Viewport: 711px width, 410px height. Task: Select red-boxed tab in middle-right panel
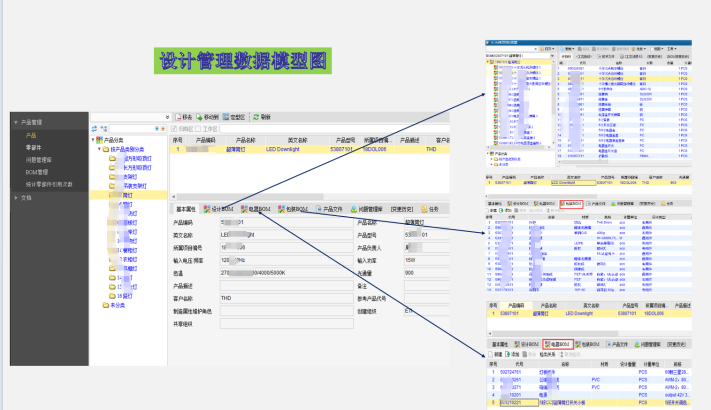[x=571, y=204]
